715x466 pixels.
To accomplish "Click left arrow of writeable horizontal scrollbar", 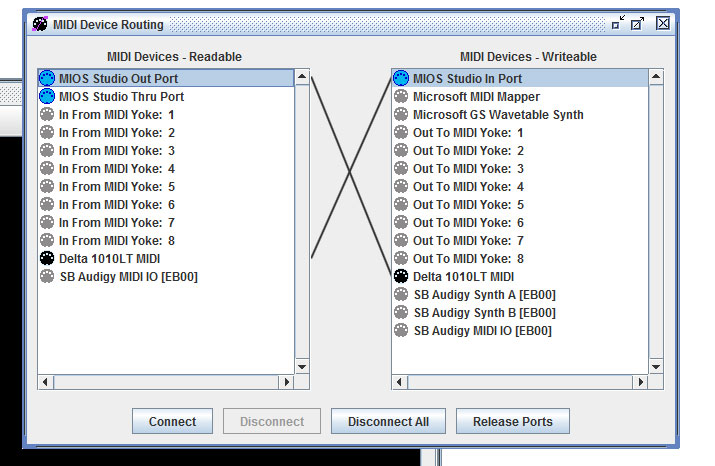I will tap(399, 382).
